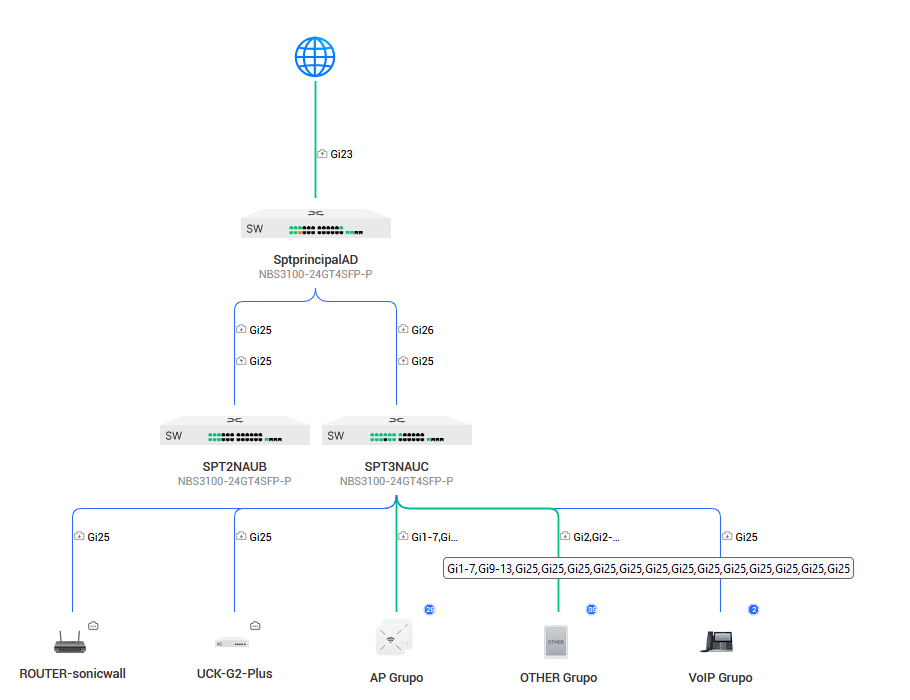Screen dimensions: 910x700
Task: Expand the AP Grupo count badge
Action: (x=430, y=609)
